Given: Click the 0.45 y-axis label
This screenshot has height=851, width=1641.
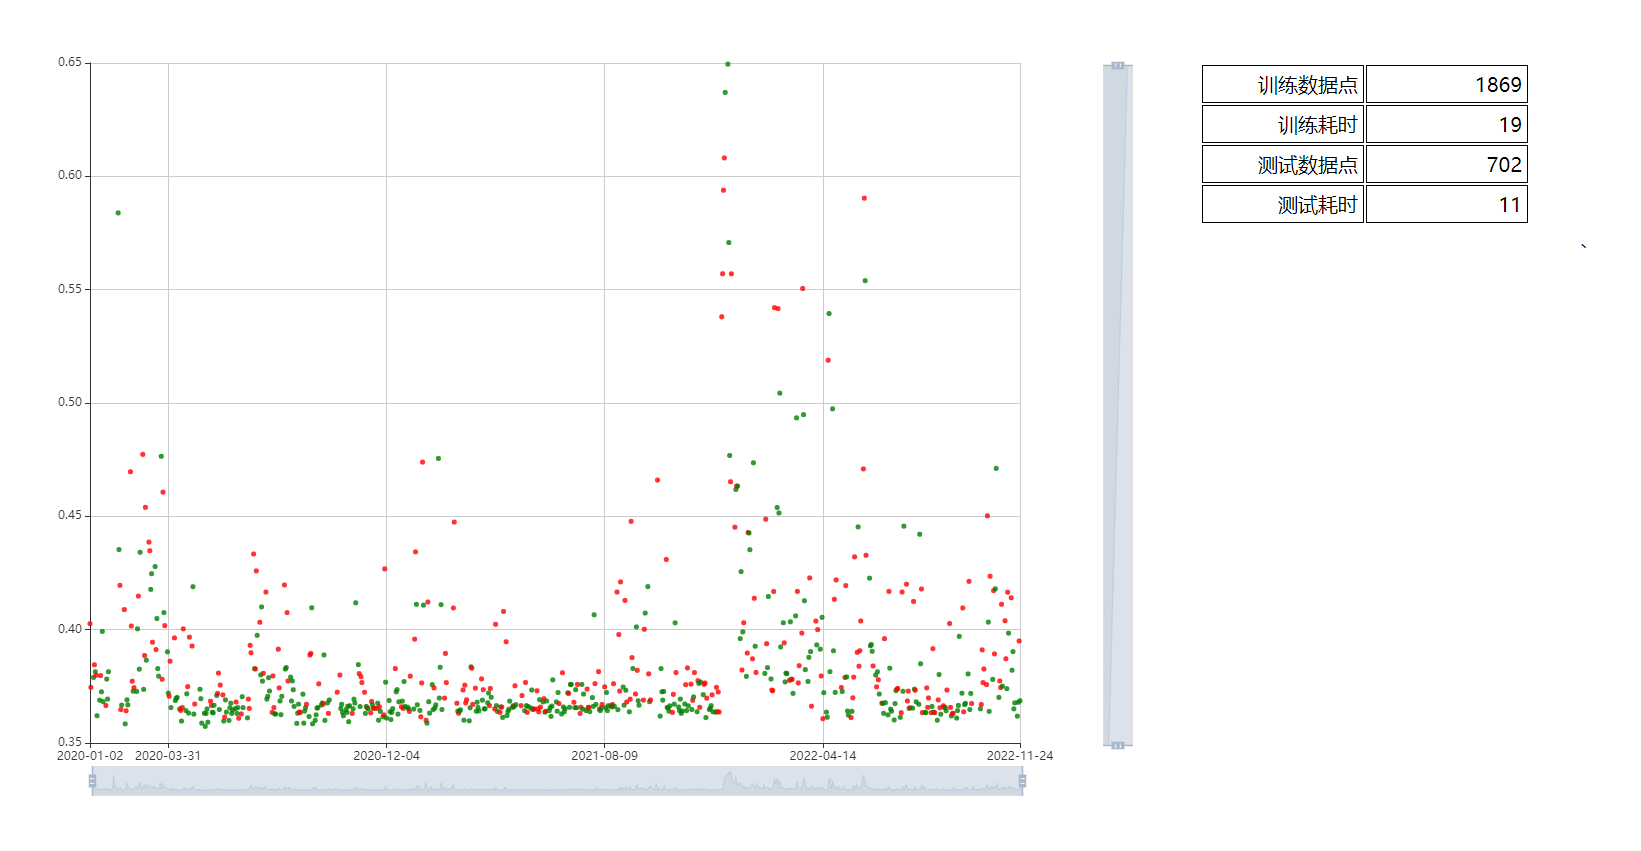Looking at the screenshot, I should click(70, 515).
